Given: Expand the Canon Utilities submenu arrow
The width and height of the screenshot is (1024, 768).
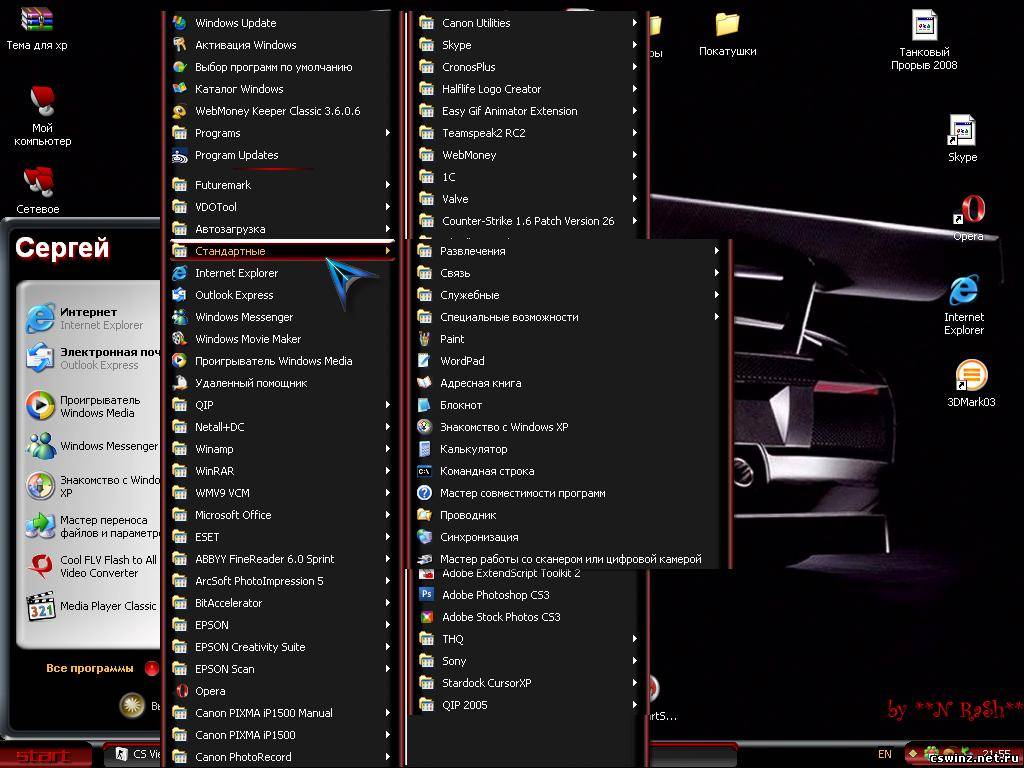Looking at the screenshot, I should pyautogui.click(x=634, y=23).
